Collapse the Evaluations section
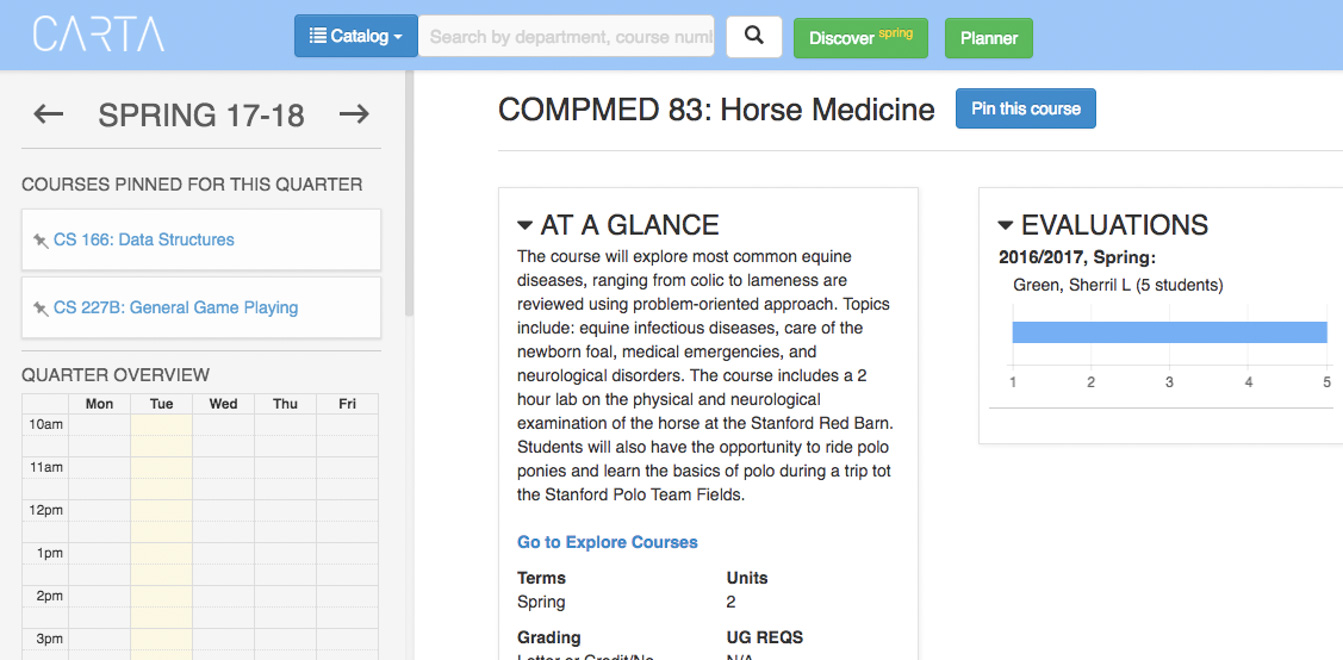1343x660 pixels. (1005, 225)
